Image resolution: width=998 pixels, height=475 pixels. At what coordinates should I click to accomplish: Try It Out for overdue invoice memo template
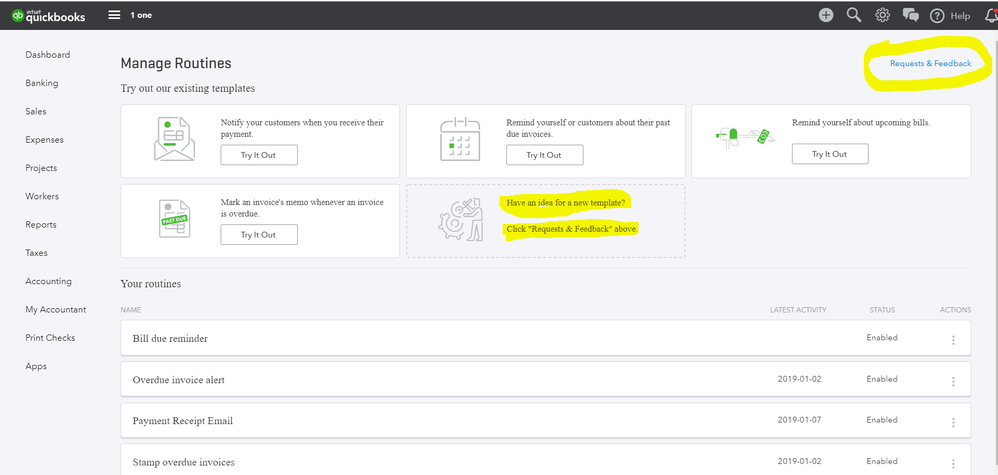(x=259, y=235)
